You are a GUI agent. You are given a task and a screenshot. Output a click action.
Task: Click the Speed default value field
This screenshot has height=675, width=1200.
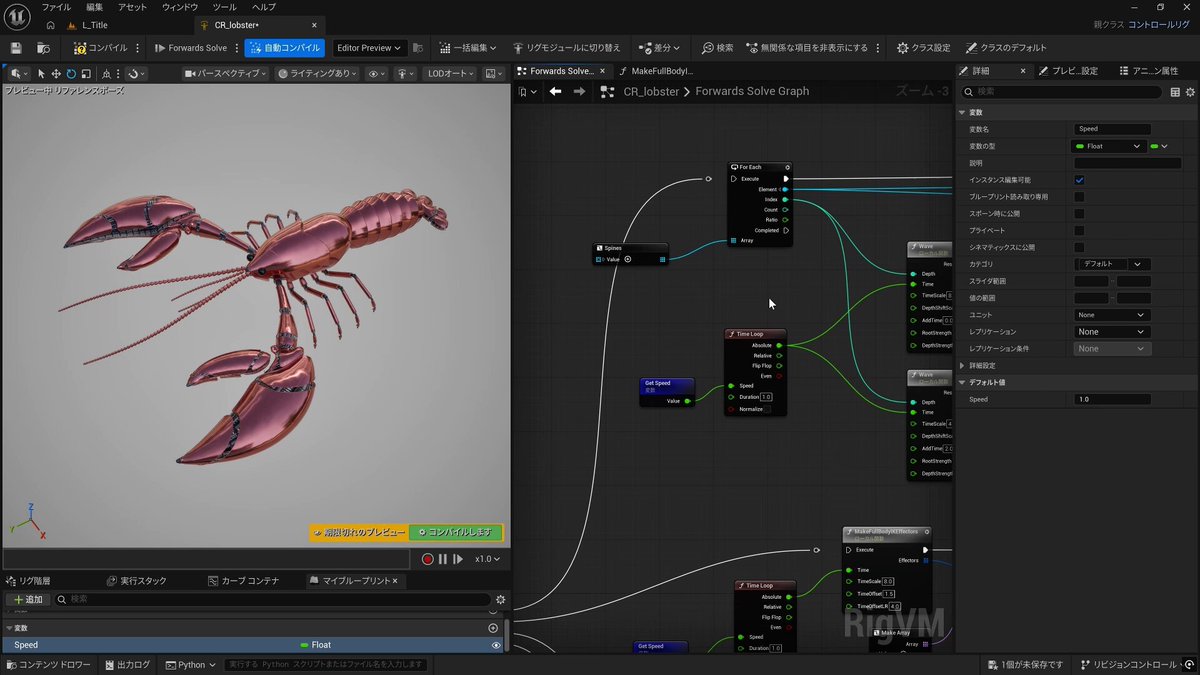pos(1112,400)
